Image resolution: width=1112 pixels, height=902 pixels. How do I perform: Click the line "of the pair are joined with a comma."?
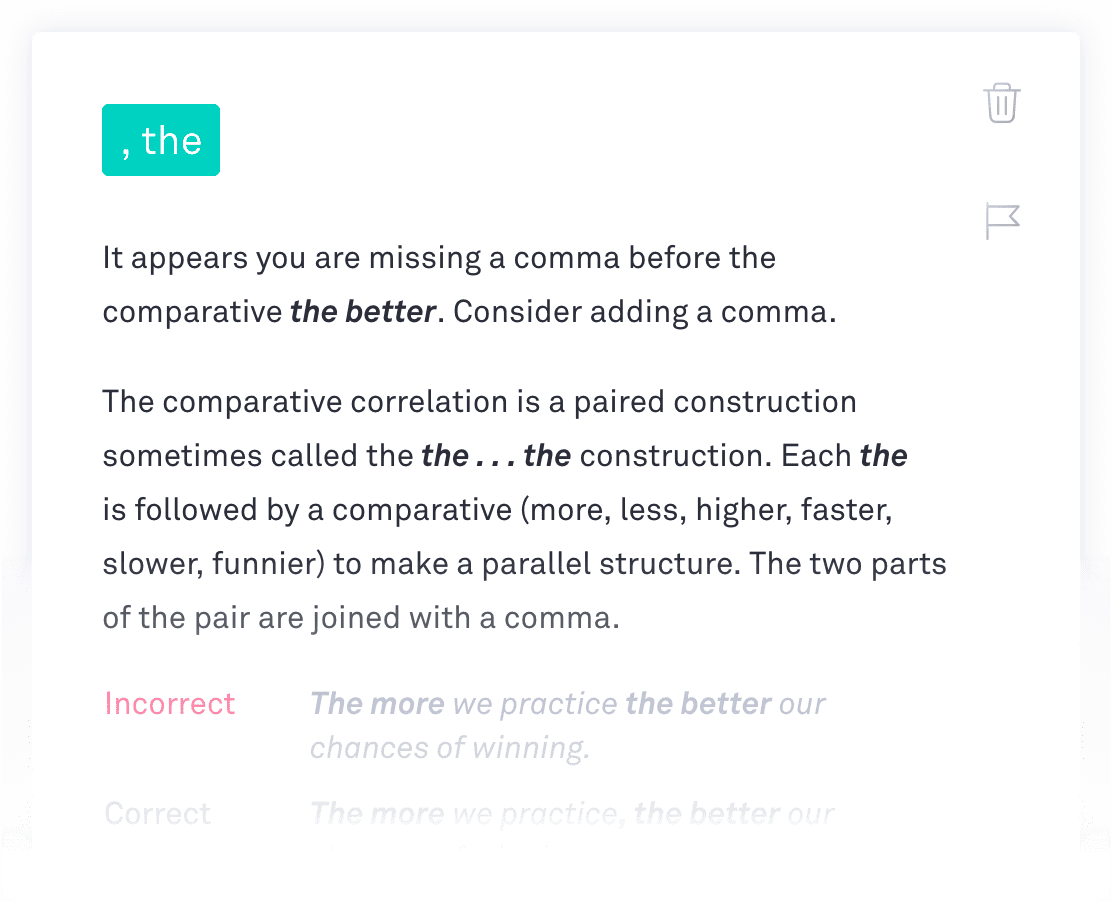coord(362,618)
